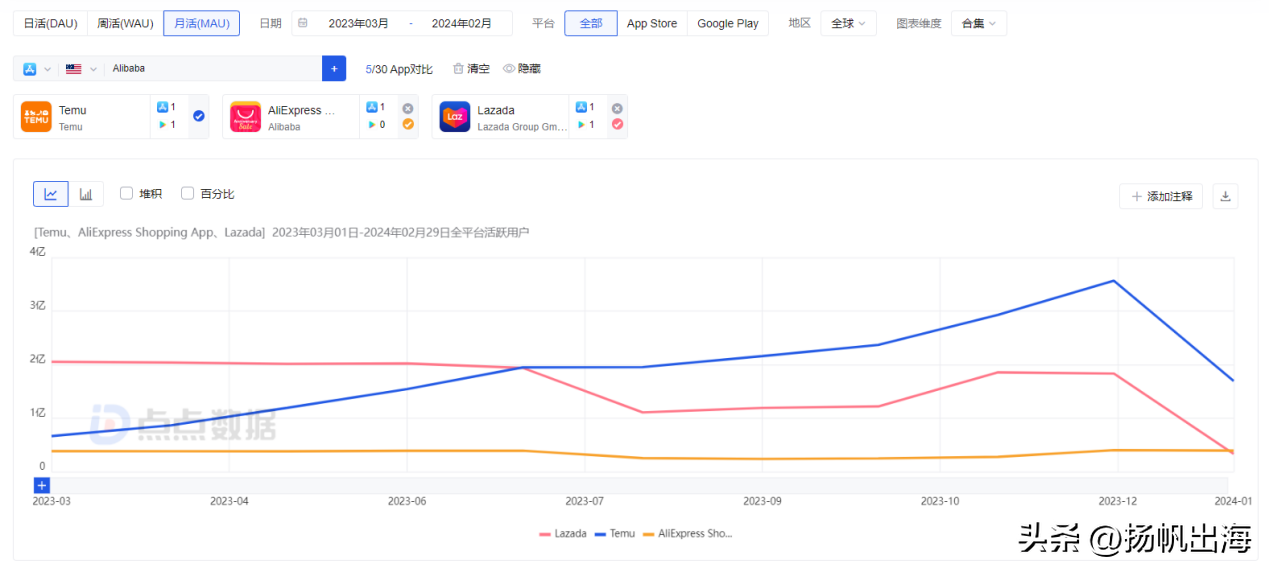Enable 堆积 checkbox
1269x572 pixels.
[127, 194]
